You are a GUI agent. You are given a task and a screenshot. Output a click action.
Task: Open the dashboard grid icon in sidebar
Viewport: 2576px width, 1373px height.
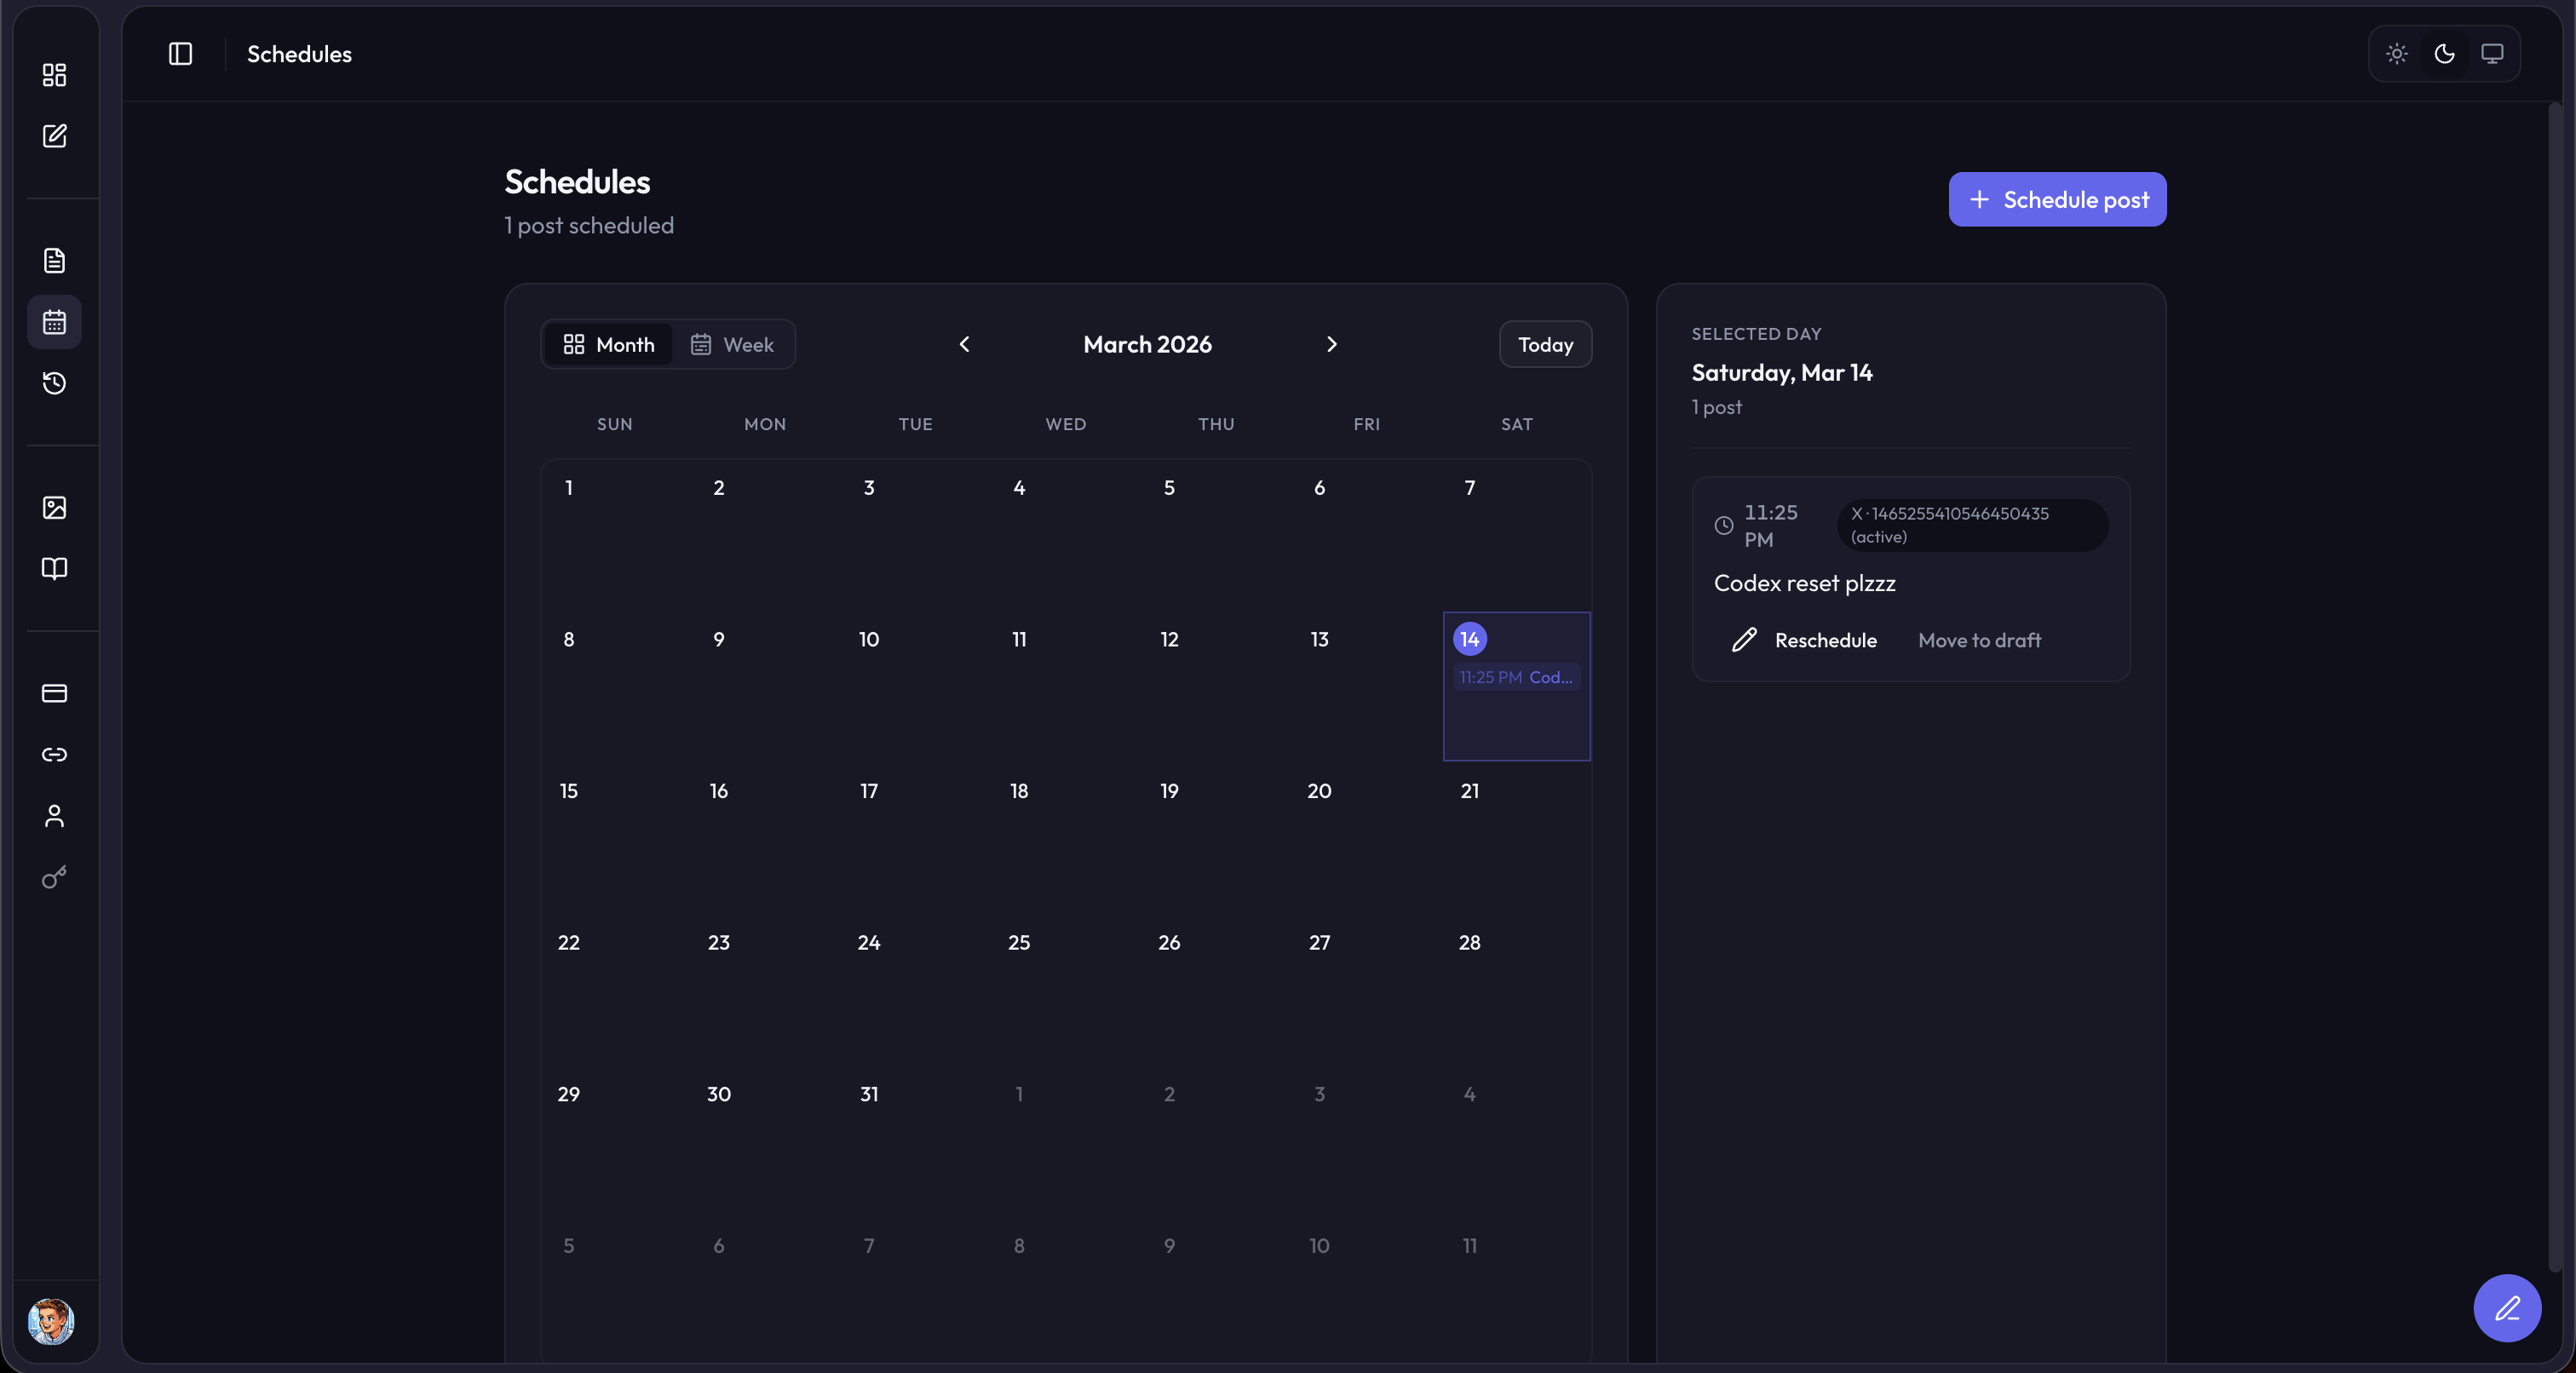[54, 75]
